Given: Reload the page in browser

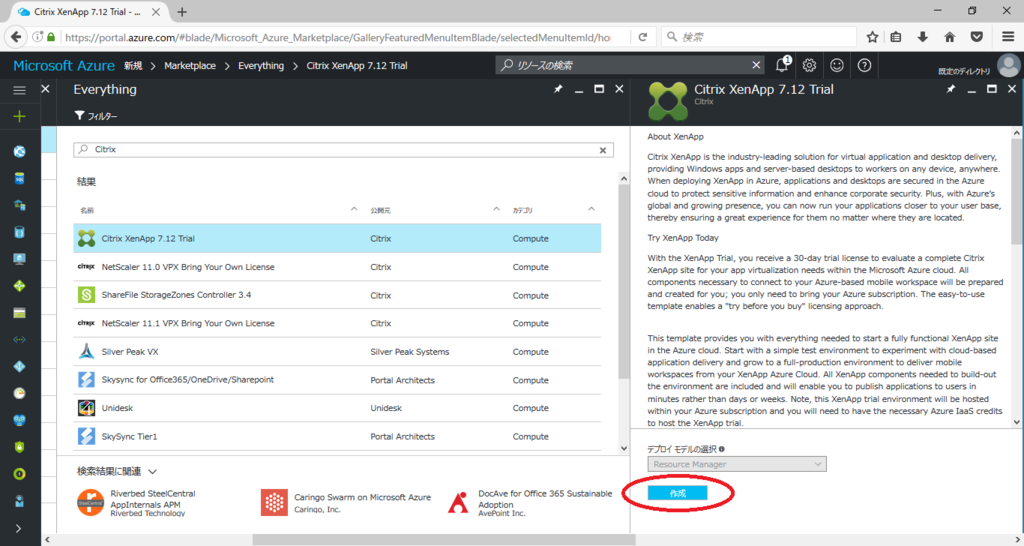Looking at the screenshot, I should pyautogui.click(x=643, y=37).
